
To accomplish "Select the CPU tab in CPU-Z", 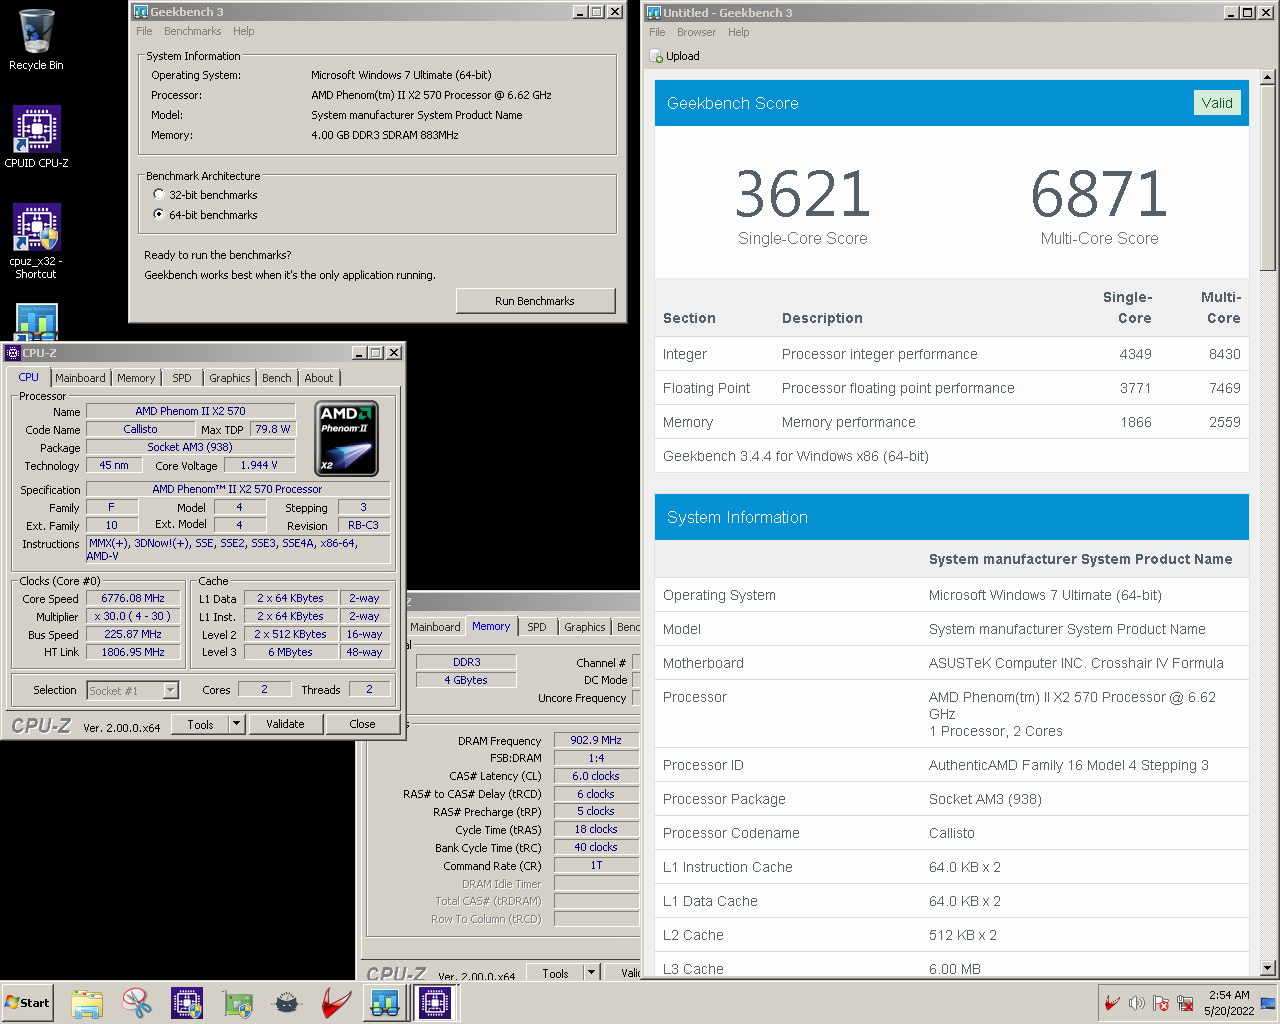I will [x=28, y=377].
